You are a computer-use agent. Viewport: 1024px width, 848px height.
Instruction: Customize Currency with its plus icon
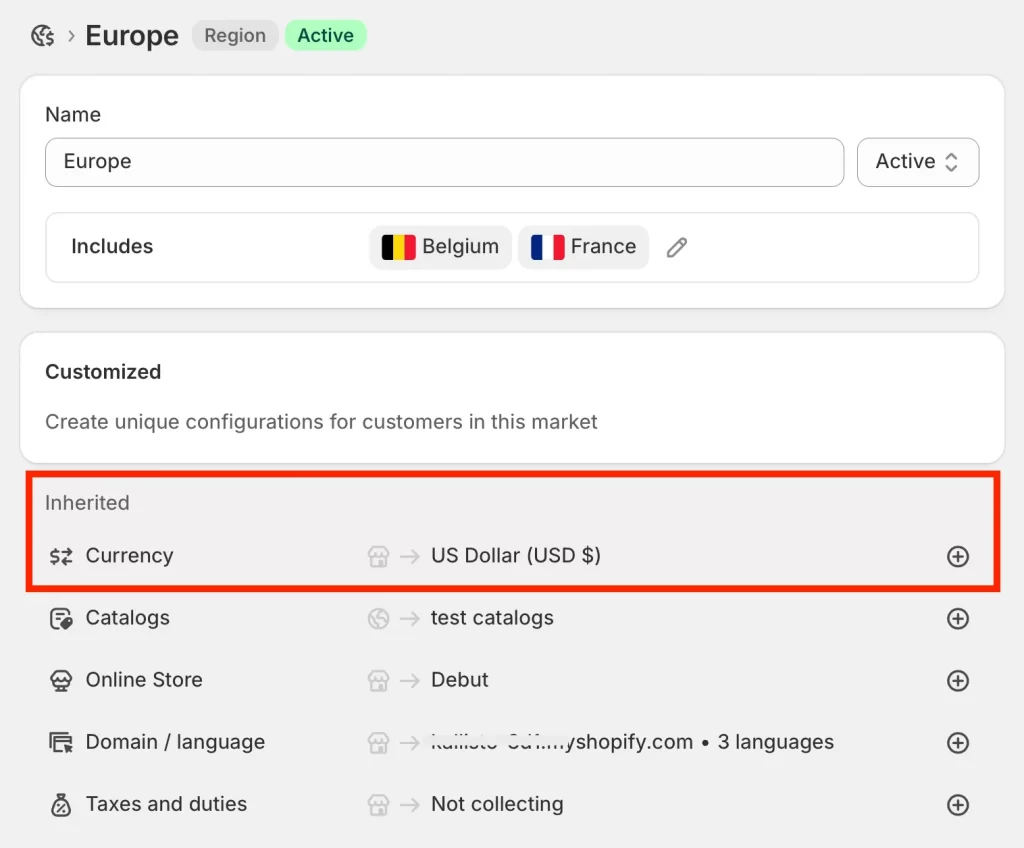[957, 557]
